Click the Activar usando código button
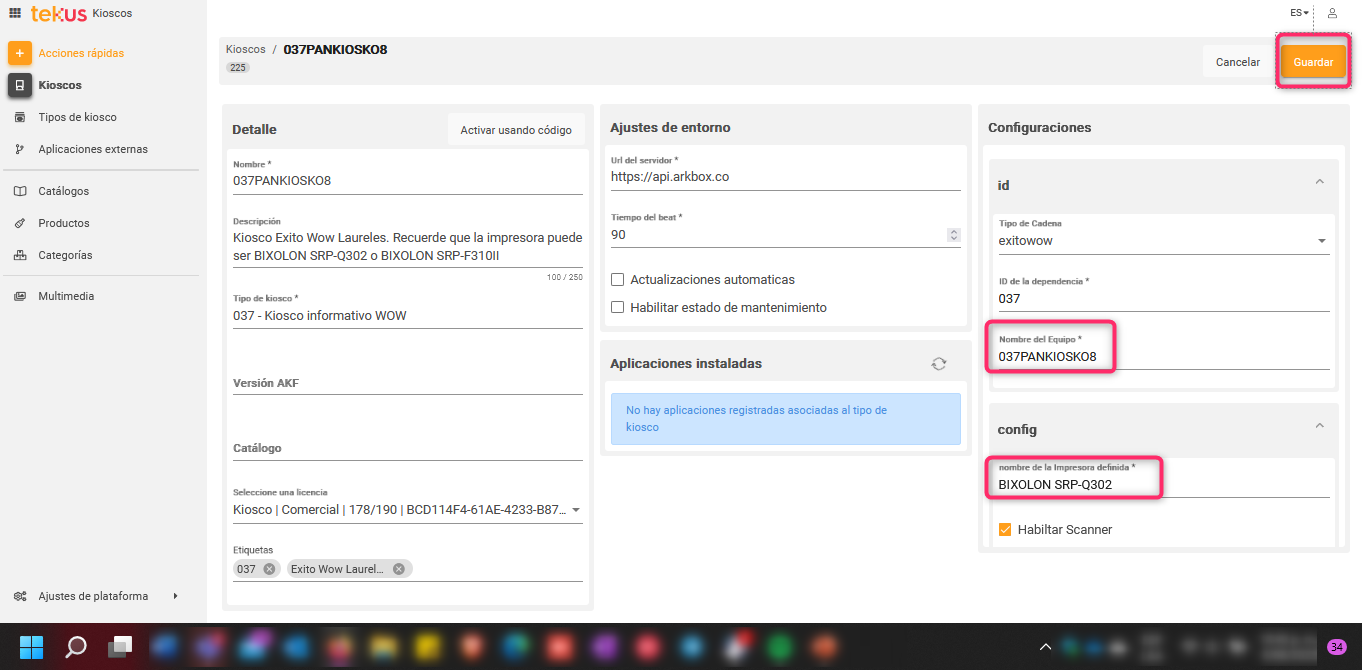The image size is (1362, 670). (516, 130)
